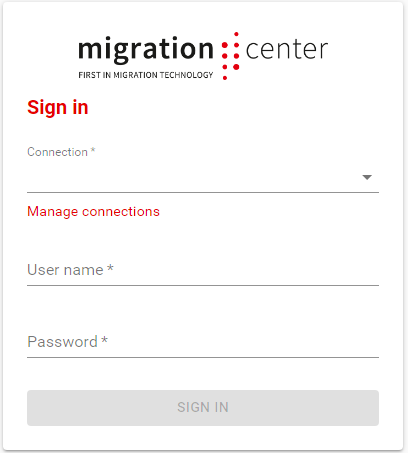This screenshot has height=454, width=408.
Task: Click the asterisk after Password
Action: click(x=105, y=340)
